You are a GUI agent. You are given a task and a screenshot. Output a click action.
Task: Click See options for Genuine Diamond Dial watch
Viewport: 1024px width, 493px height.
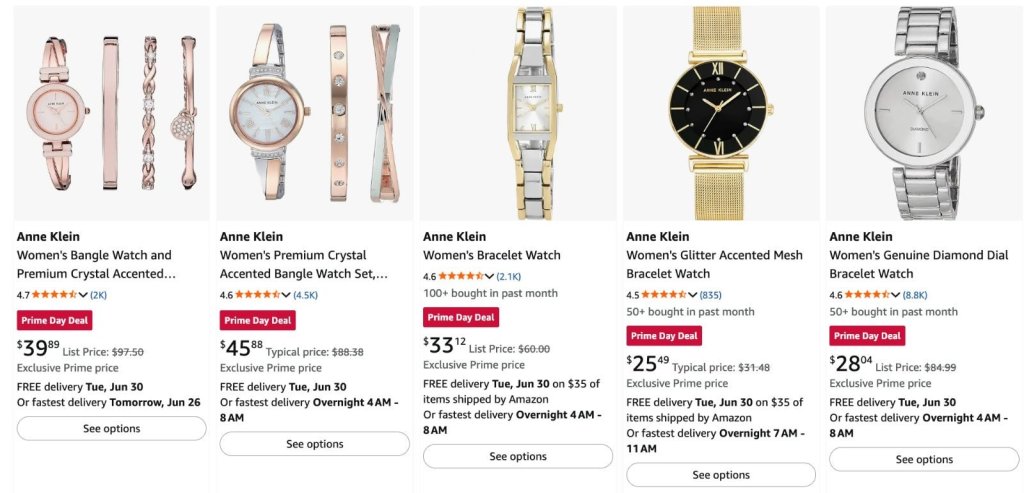pos(924,460)
